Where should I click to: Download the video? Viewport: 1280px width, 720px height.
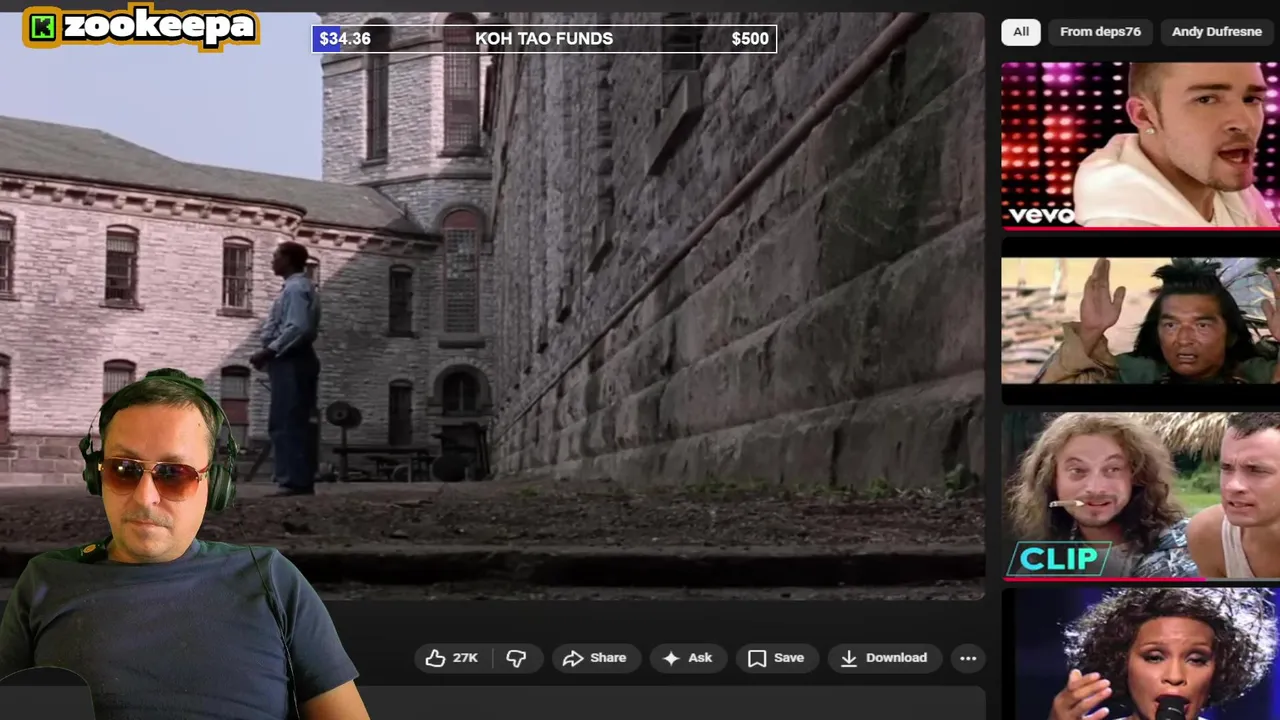[885, 658]
